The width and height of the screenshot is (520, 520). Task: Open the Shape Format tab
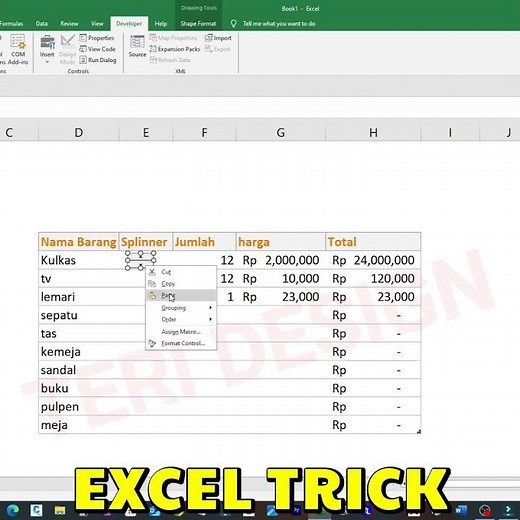(x=198, y=23)
